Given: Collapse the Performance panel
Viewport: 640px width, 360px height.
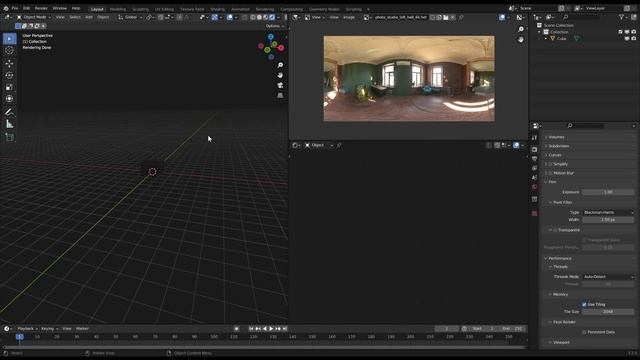Looking at the screenshot, I should point(559,258).
